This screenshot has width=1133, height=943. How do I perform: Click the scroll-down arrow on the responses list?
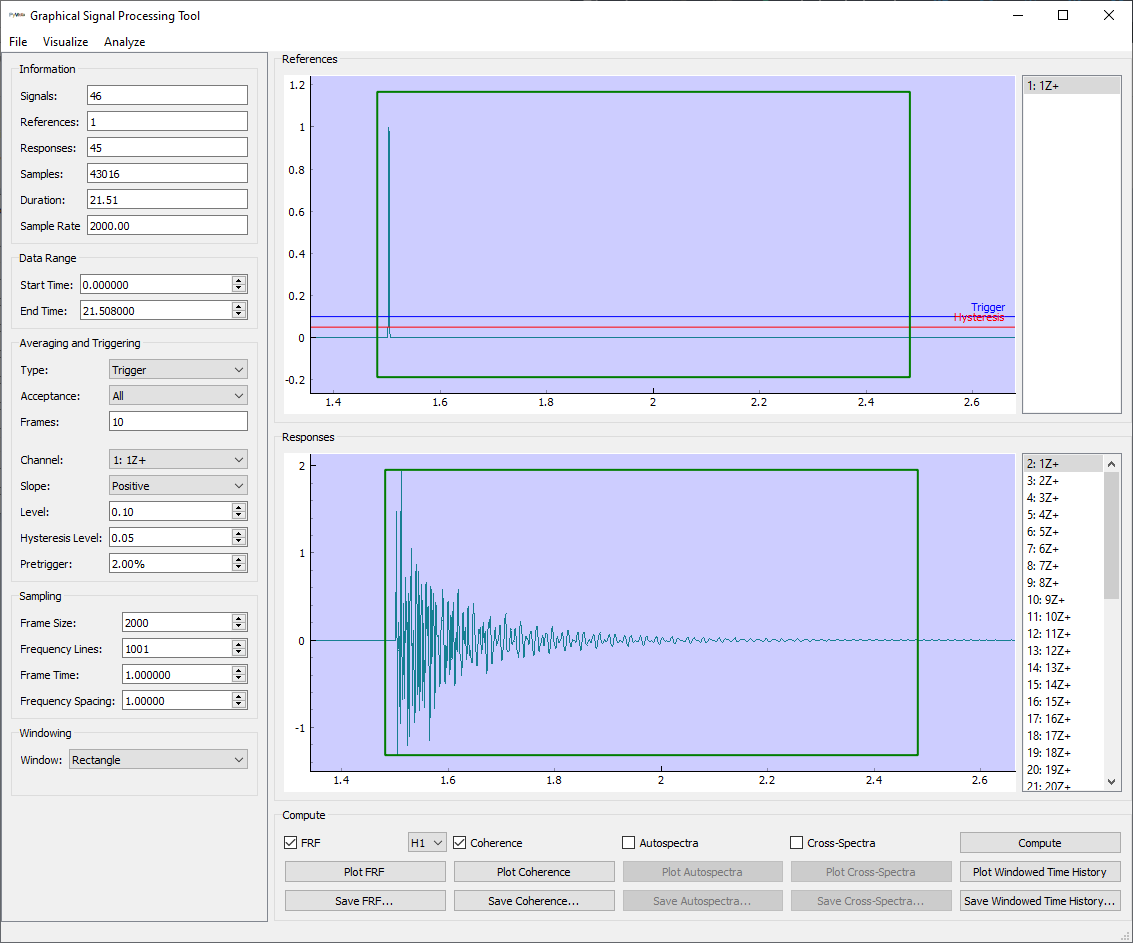pyautogui.click(x=1110, y=779)
